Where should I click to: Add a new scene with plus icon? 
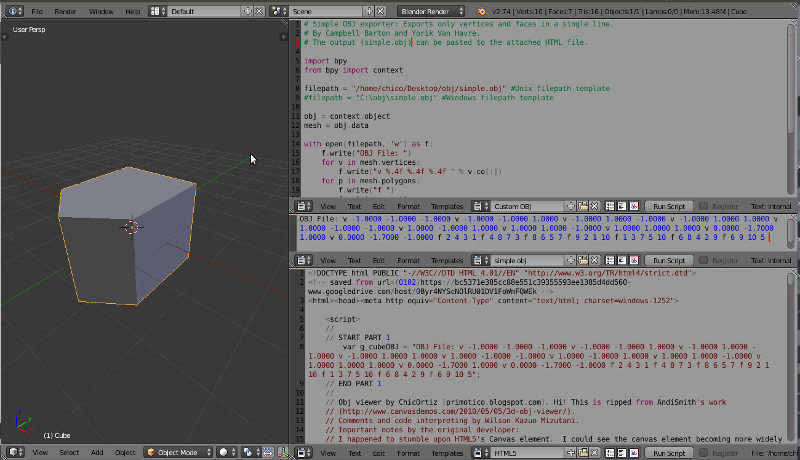point(369,11)
